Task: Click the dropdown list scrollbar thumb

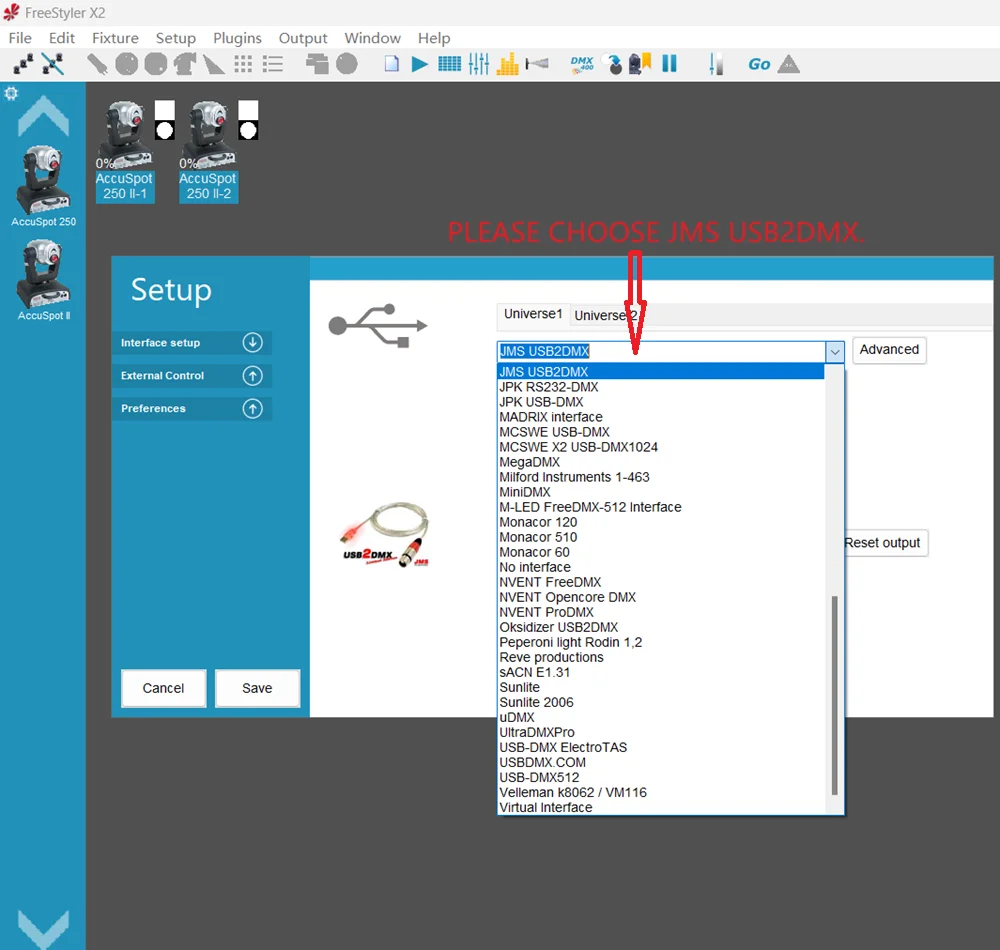Action: 834,696
